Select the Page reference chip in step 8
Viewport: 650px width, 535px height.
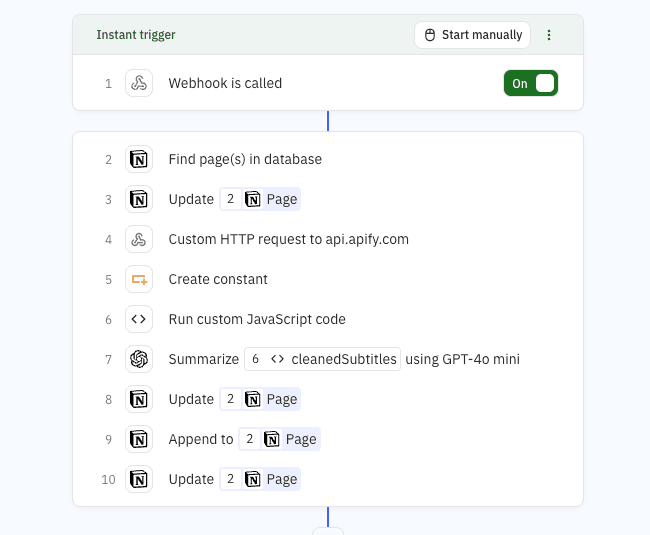click(x=260, y=399)
